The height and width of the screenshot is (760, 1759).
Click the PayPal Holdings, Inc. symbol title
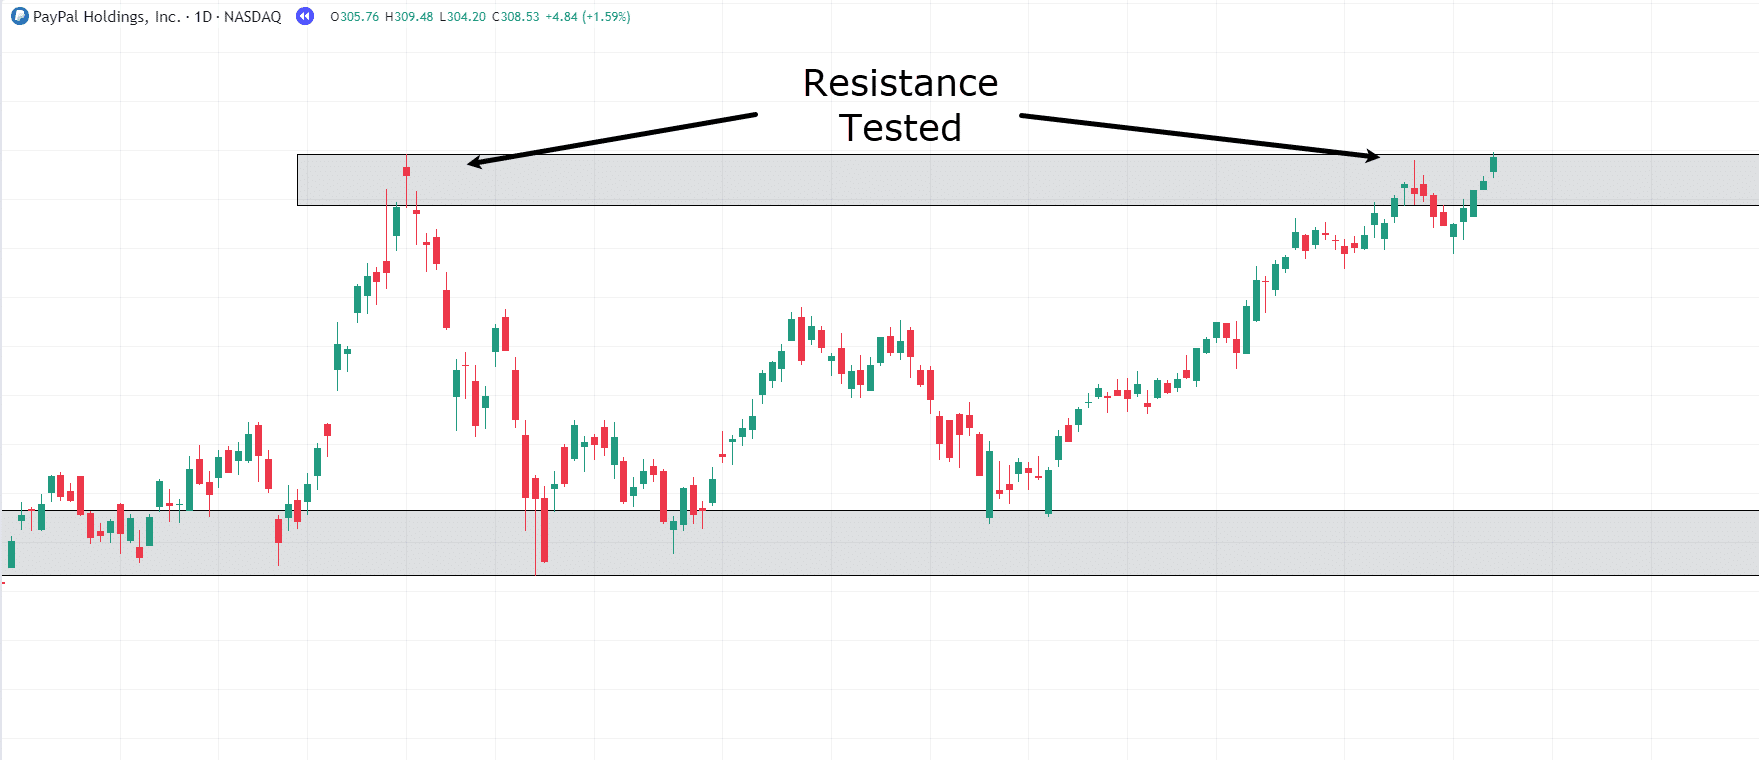pos(106,17)
